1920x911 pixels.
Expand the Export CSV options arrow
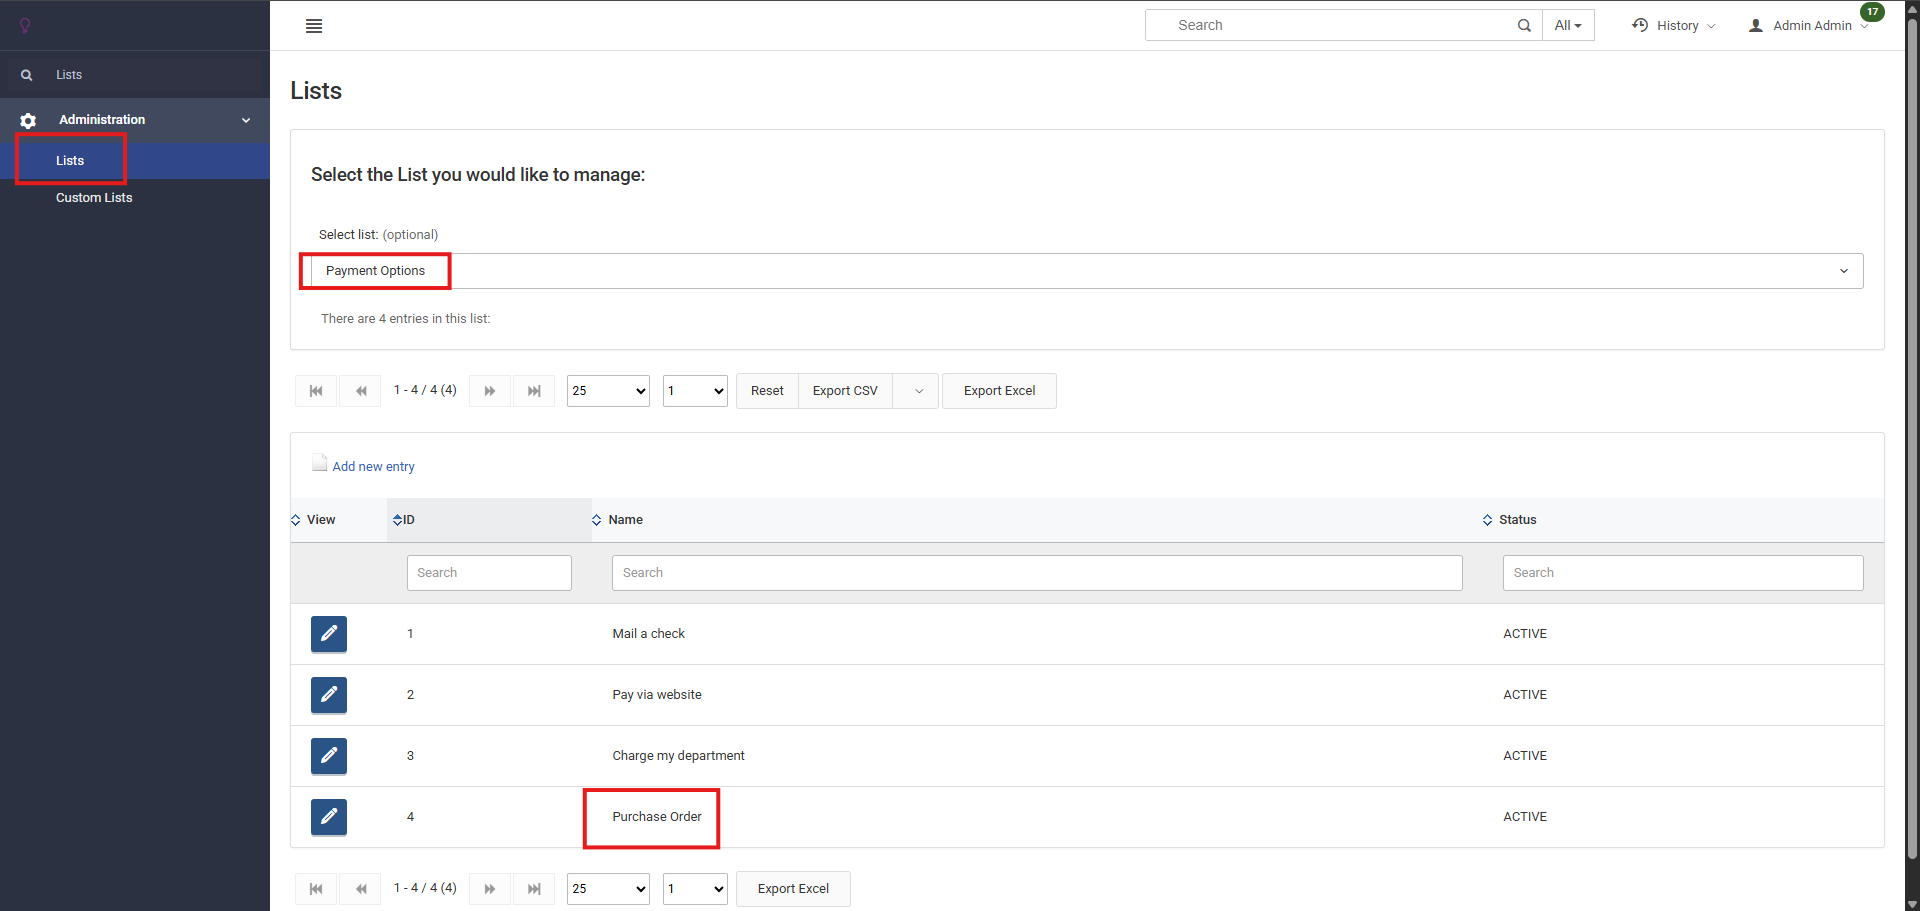[916, 391]
